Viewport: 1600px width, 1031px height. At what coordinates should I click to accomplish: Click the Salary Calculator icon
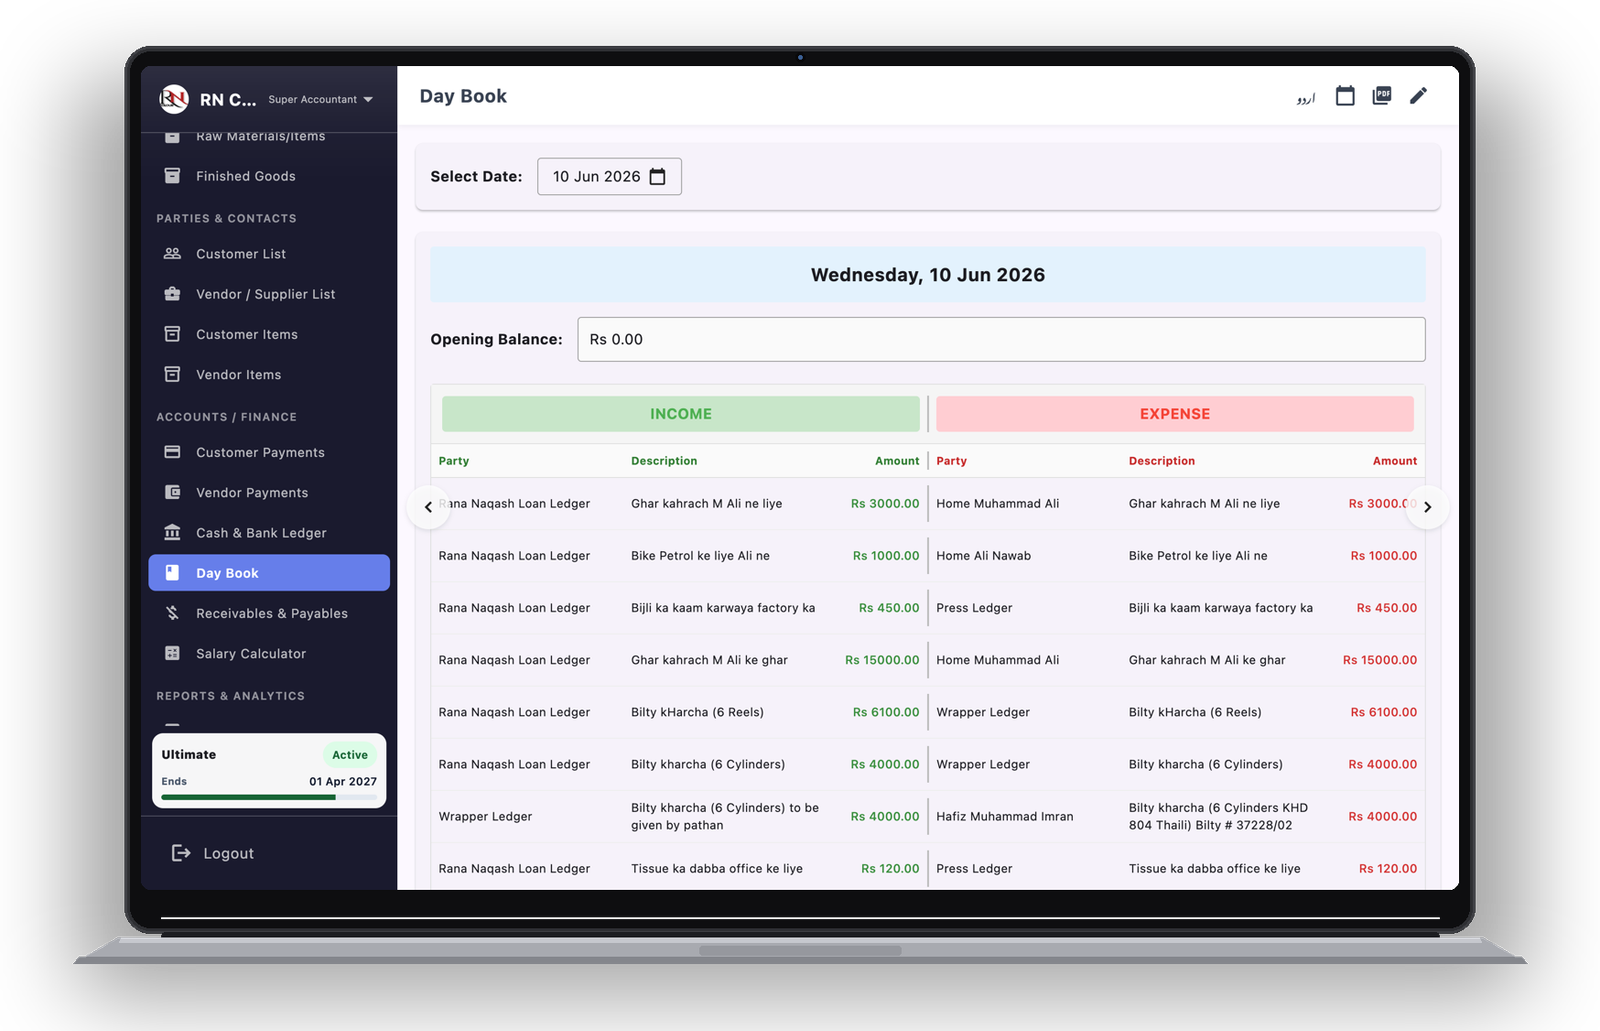[x=172, y=653]
